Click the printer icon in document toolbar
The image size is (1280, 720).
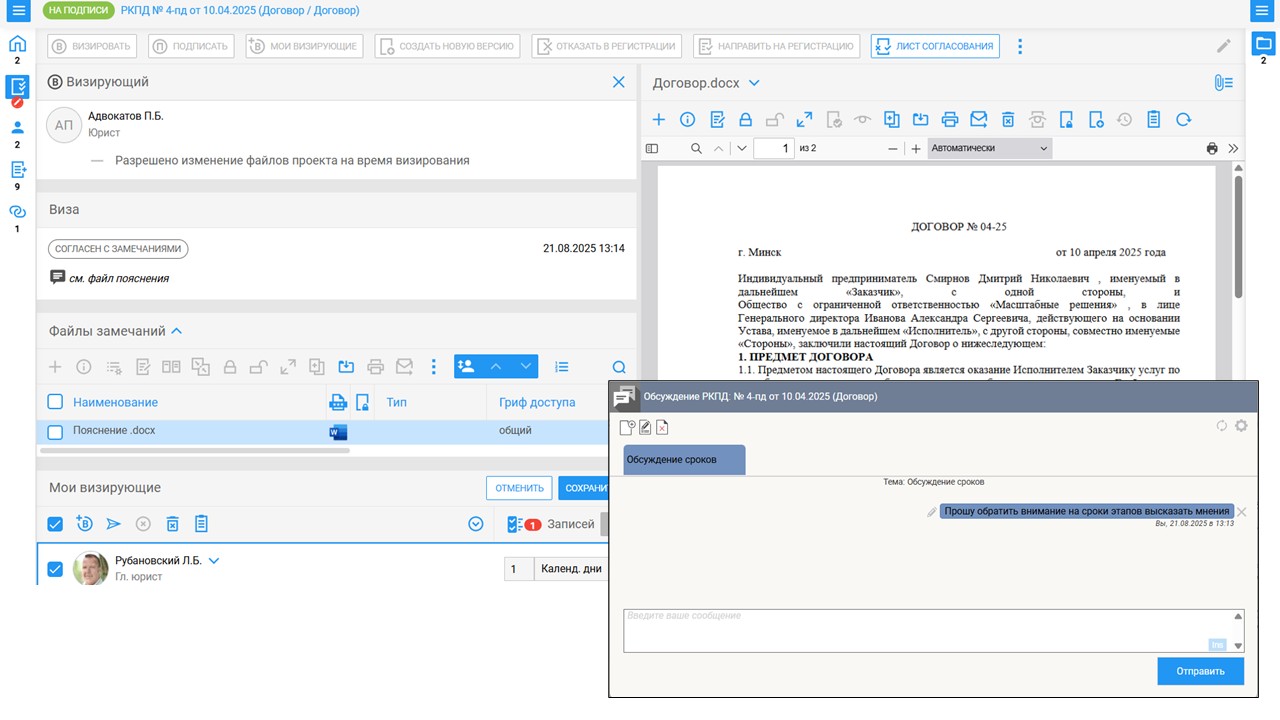click(950, 120)
